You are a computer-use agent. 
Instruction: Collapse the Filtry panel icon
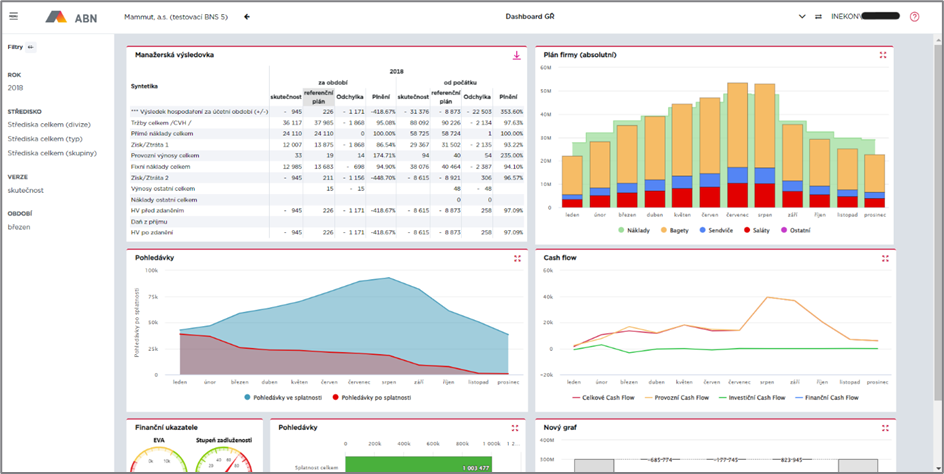(31, 46)
